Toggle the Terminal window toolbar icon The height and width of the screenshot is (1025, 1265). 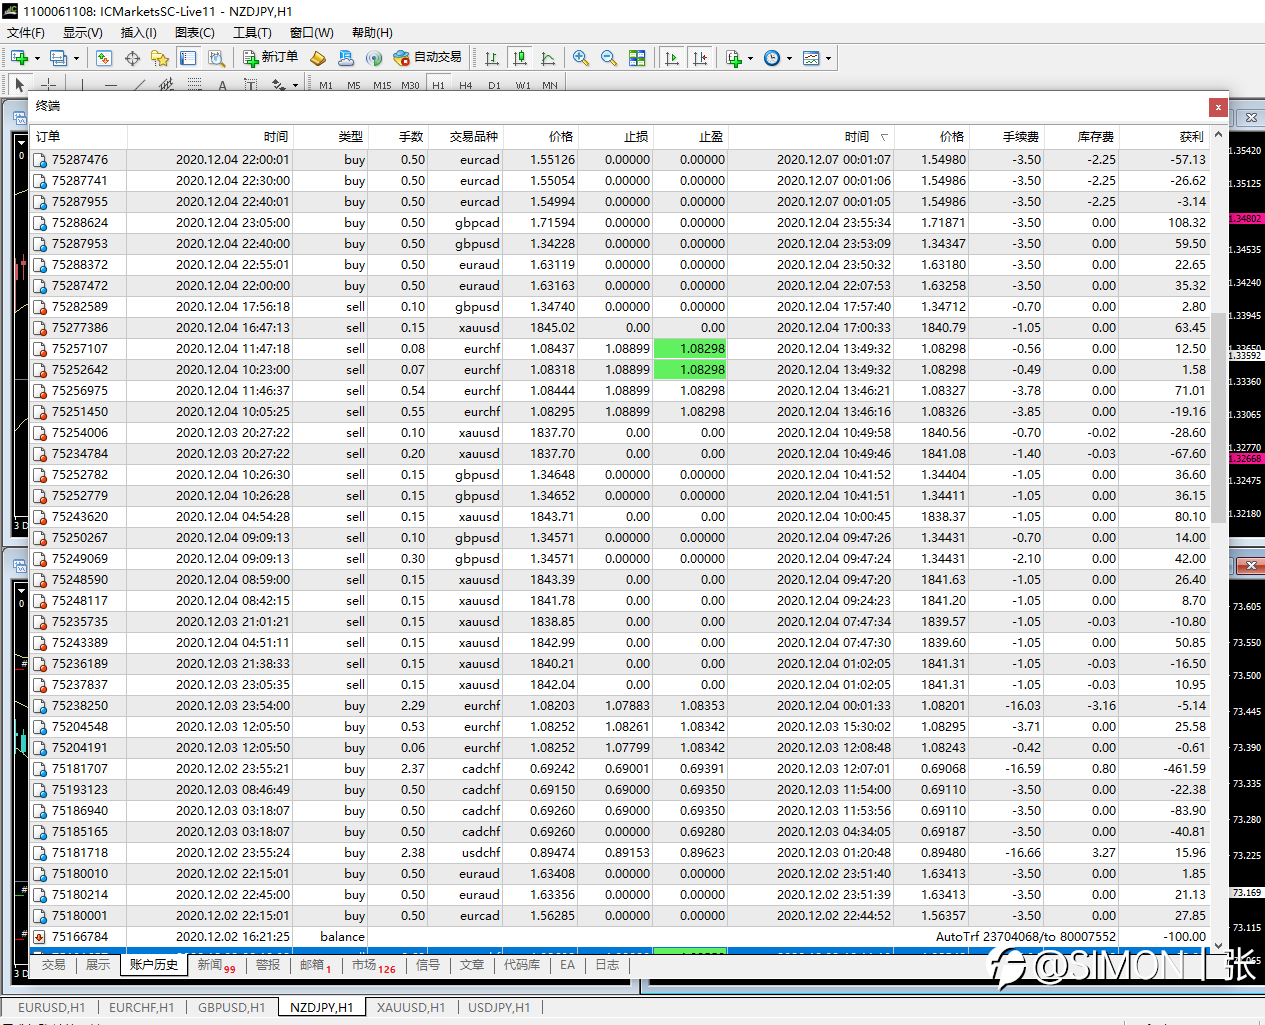(x=188, y=58)
